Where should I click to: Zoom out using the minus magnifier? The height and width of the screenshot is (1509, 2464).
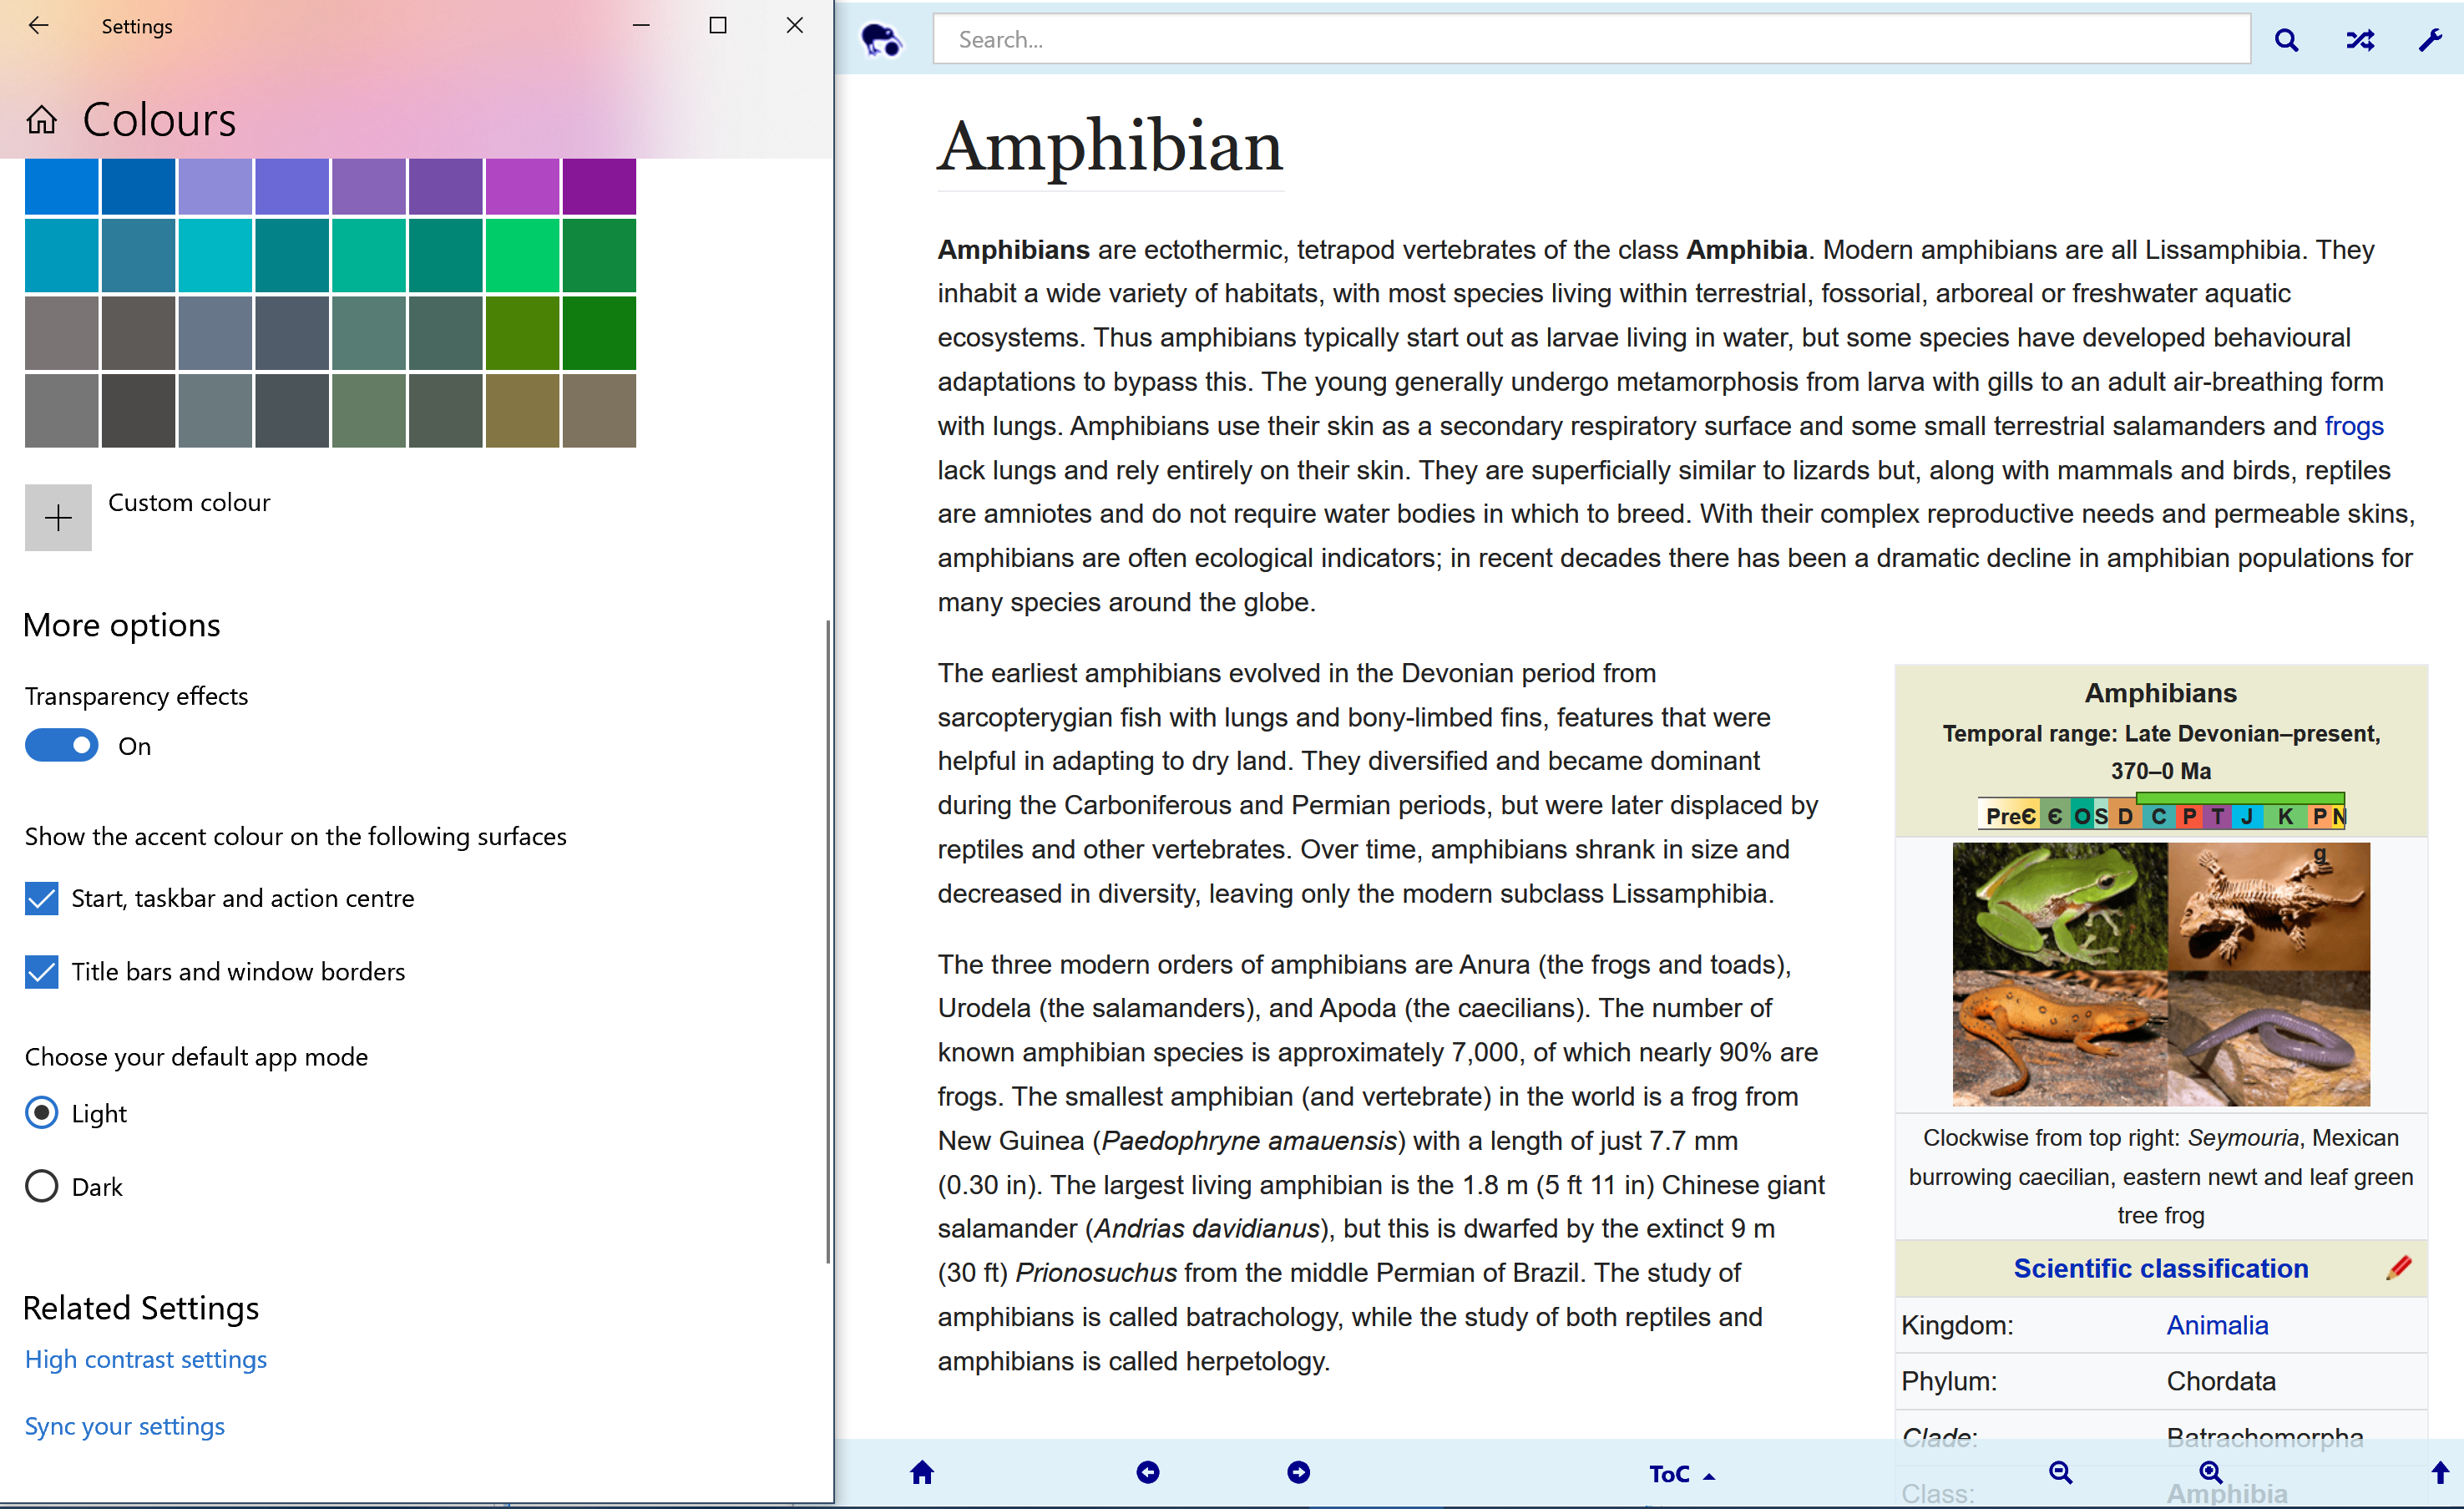2060,1472
